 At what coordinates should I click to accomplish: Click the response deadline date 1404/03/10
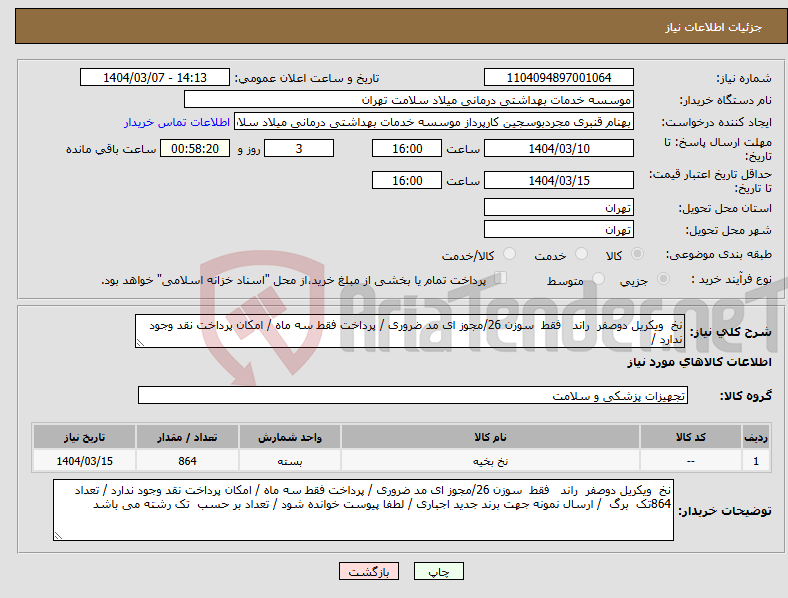[x=558, y=148]
